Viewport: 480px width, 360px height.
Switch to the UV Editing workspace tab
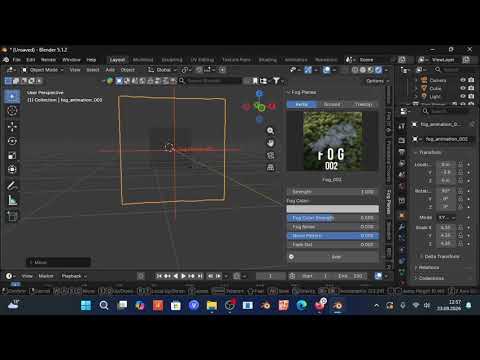202,60
